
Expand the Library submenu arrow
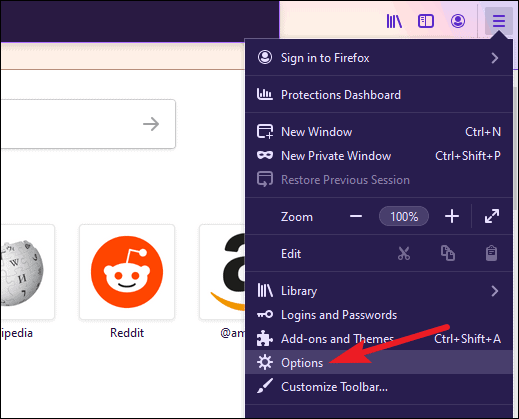495,291
